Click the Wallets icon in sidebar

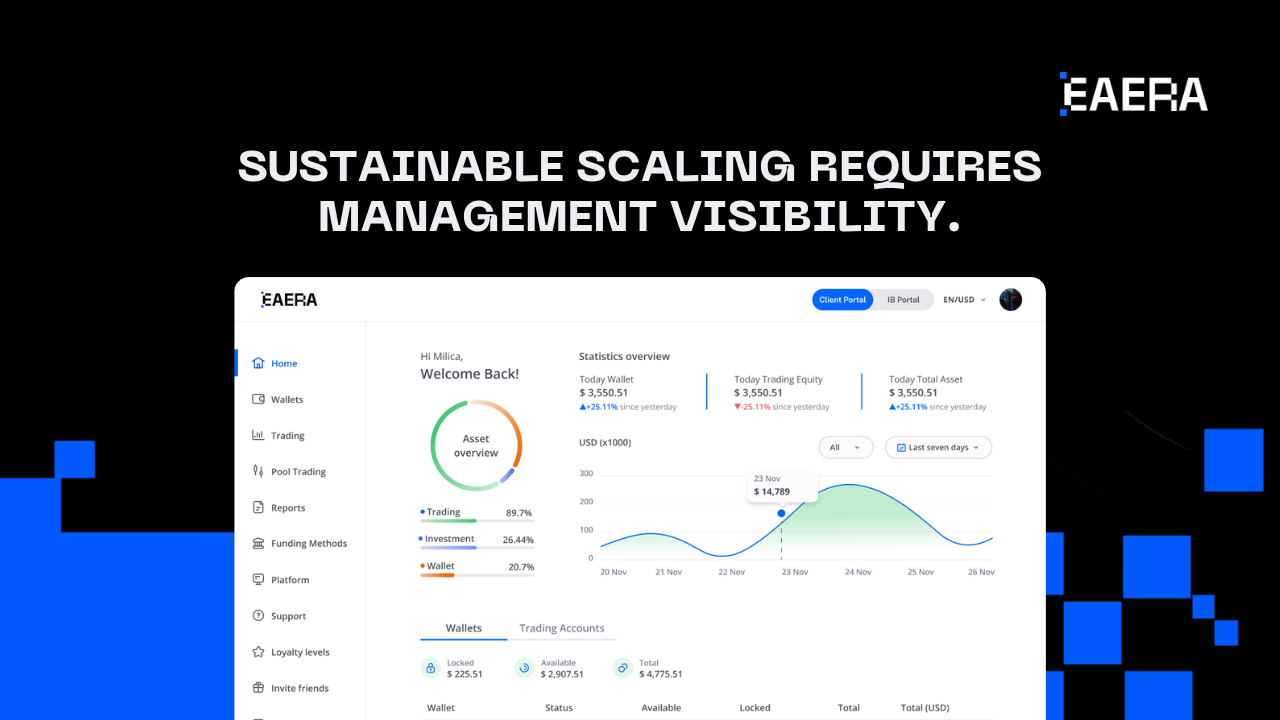coord(259,399)
